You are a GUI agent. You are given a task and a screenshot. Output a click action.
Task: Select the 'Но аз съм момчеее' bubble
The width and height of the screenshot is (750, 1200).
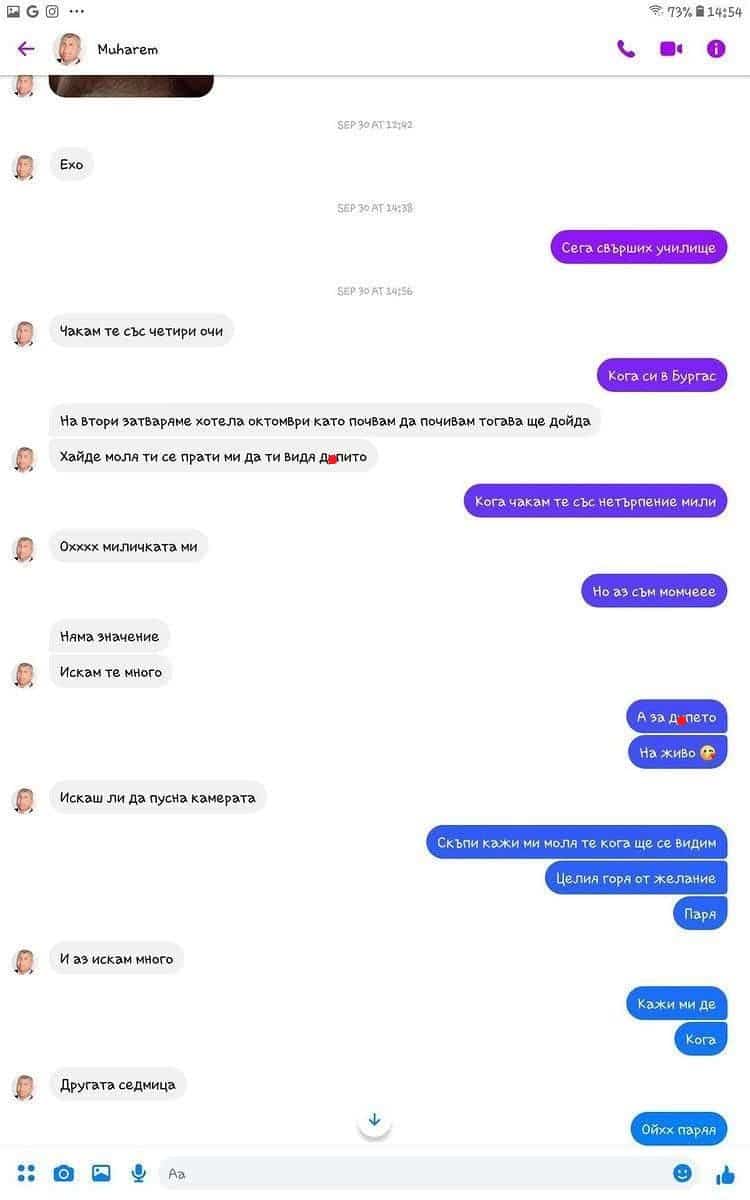click(x=654, y=591)
